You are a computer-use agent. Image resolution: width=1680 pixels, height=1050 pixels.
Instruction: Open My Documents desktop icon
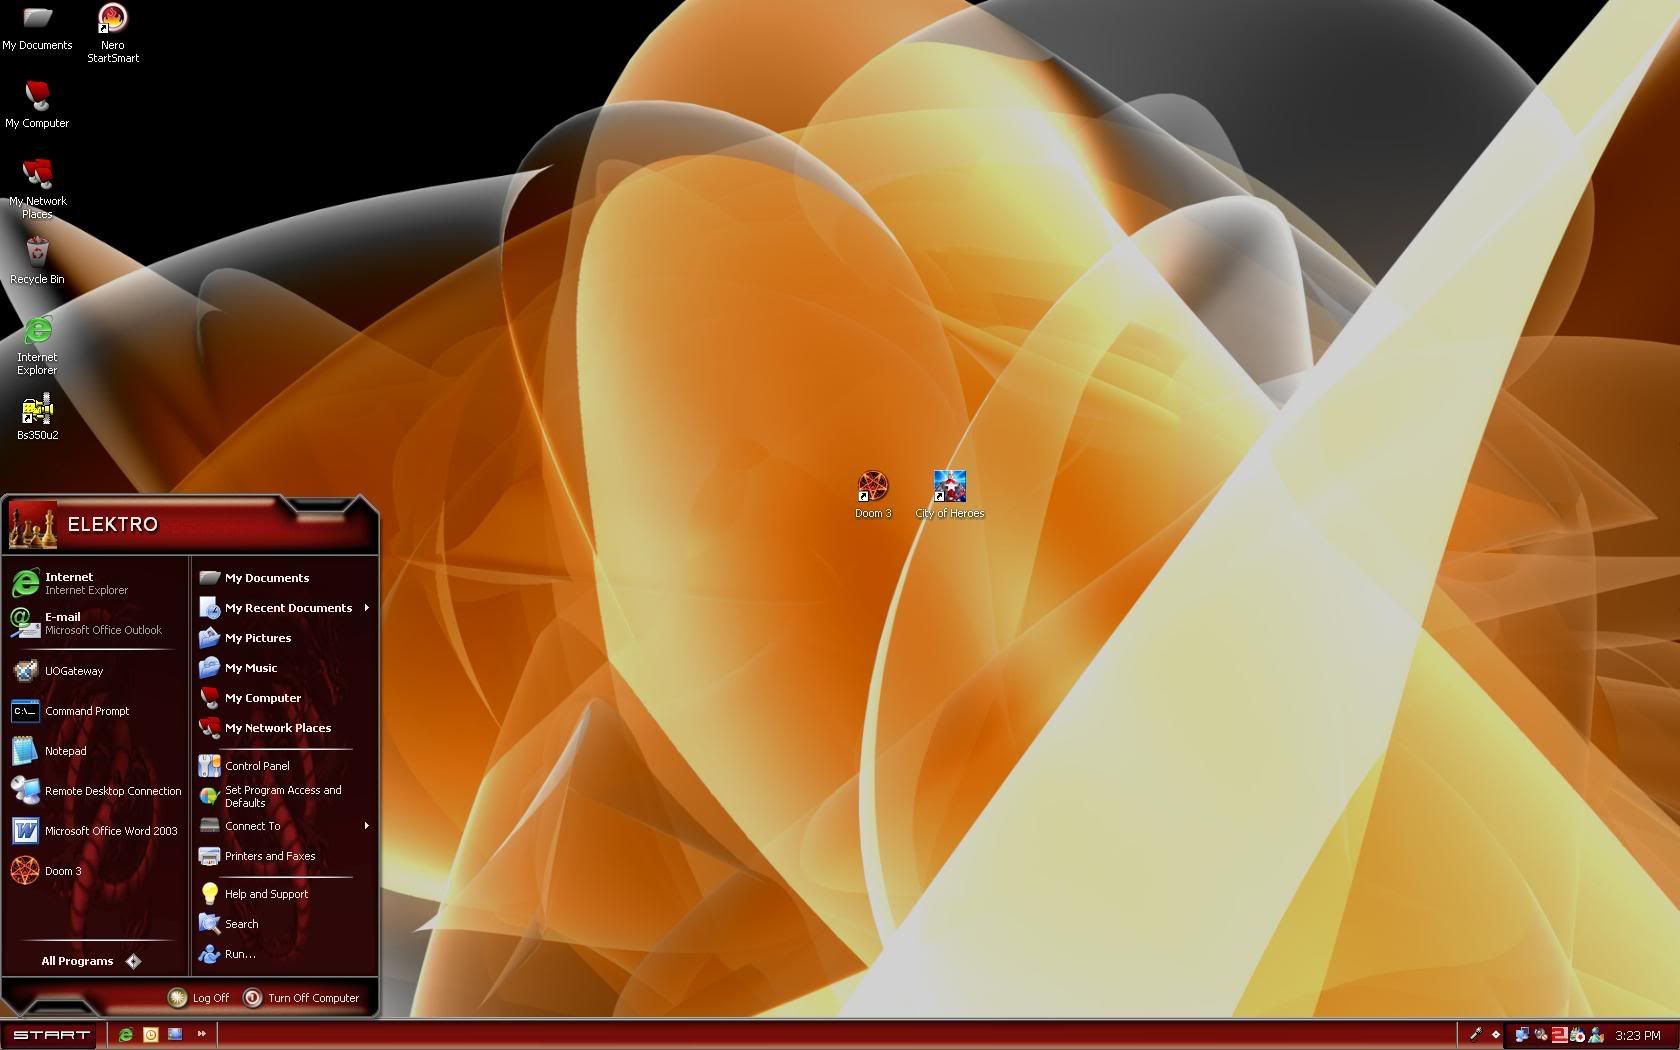click(37, 28)
